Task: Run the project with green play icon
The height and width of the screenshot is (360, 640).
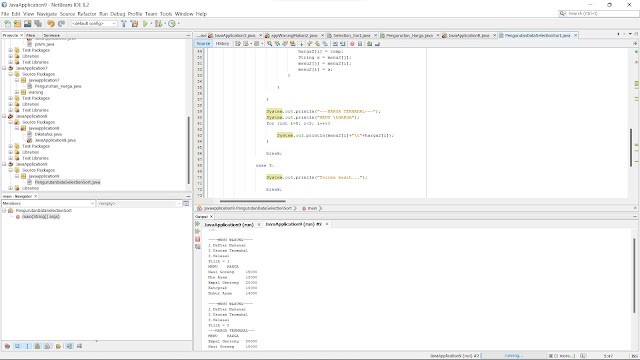Action: pyautogui.click(x=145, y=24)
